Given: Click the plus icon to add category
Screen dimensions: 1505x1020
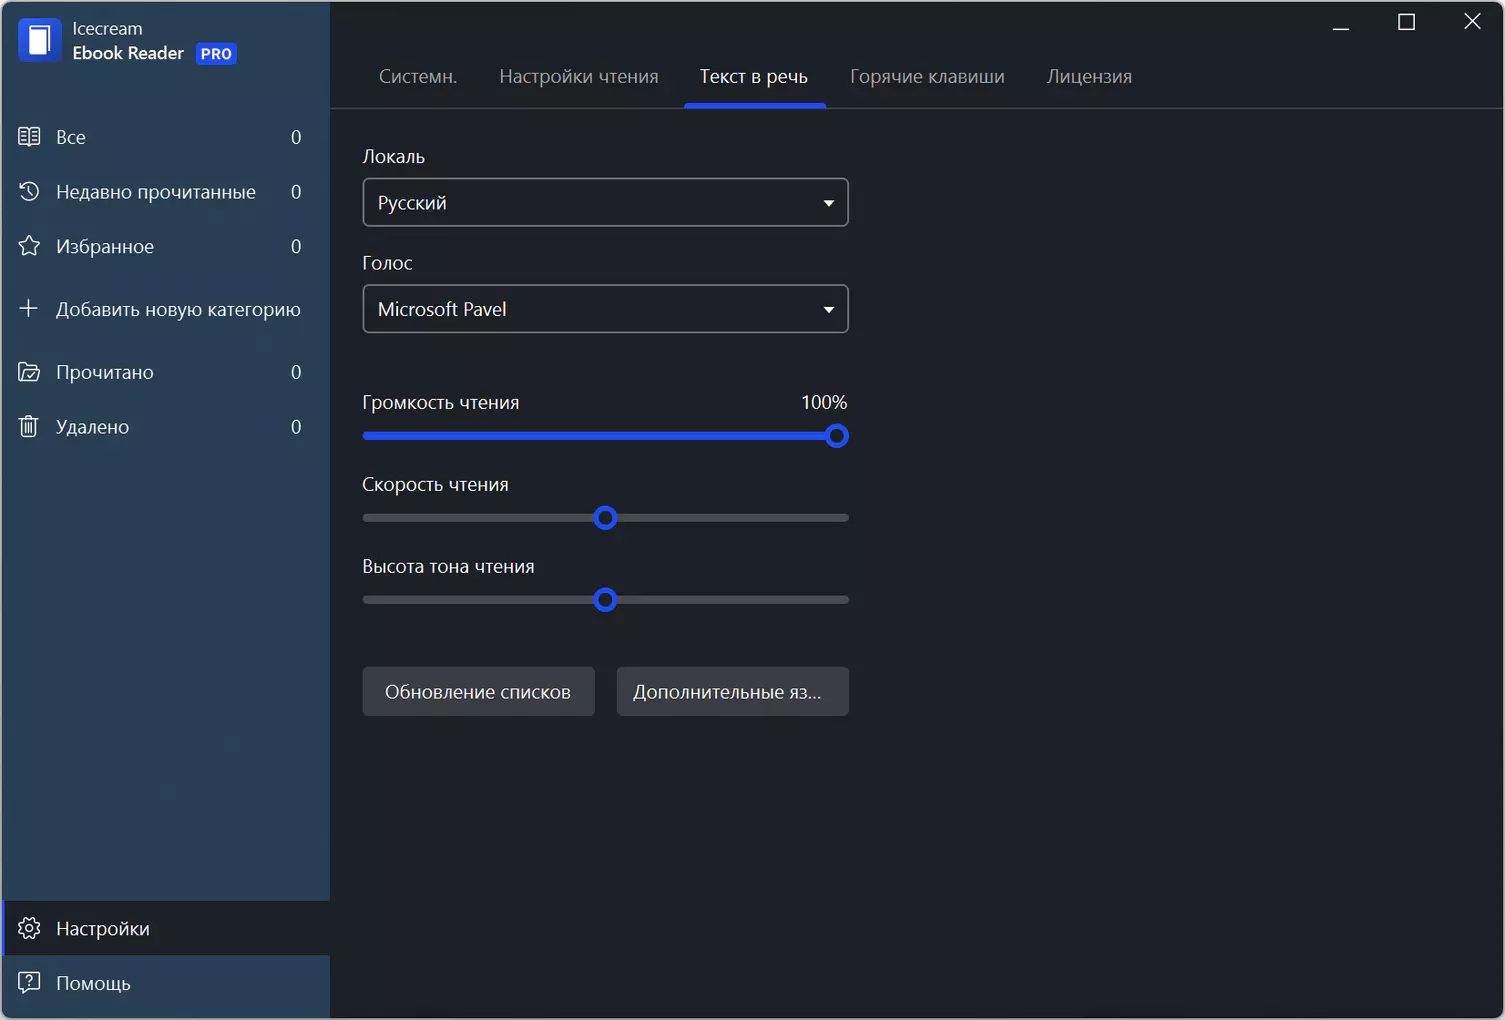Looking at the screenshot, I should pyautogui.click(x=29, y=308).
